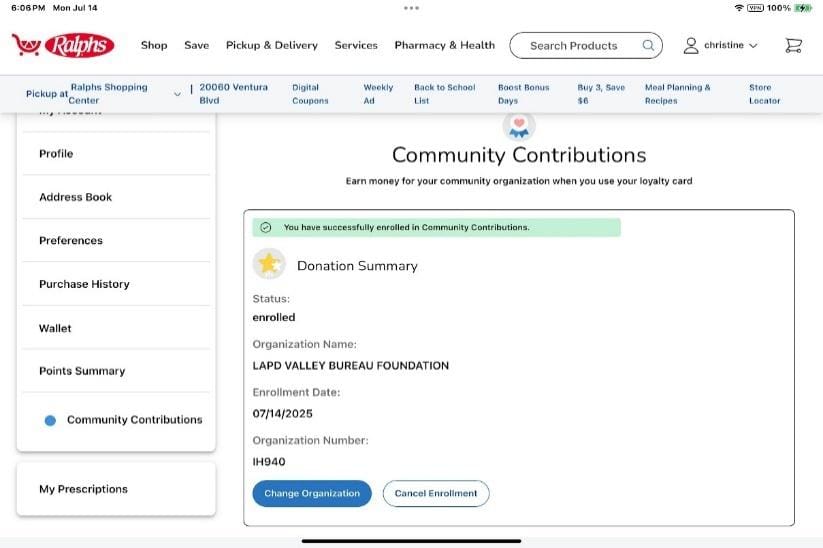Click the successfully enrolled confirmation message

click(436, 228)
